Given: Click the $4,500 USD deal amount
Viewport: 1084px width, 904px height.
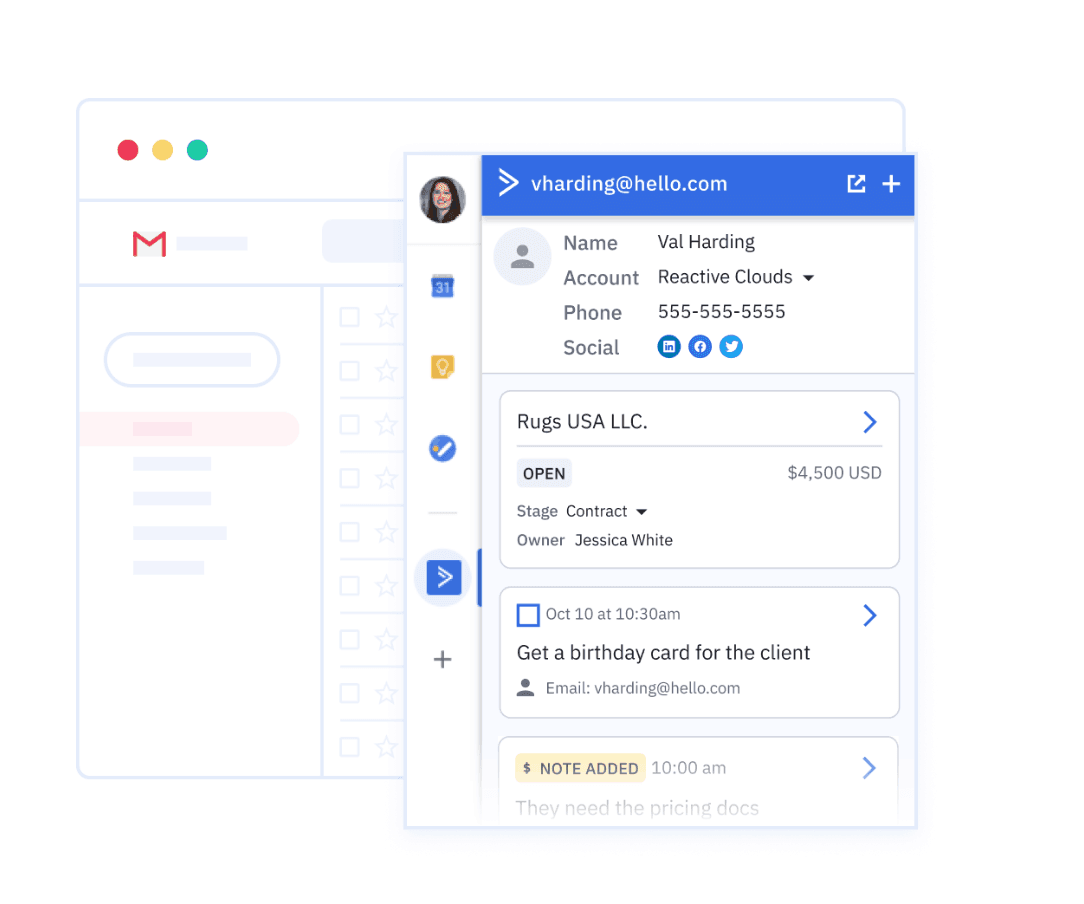Looking at the screenshot, I should point(834,473).
